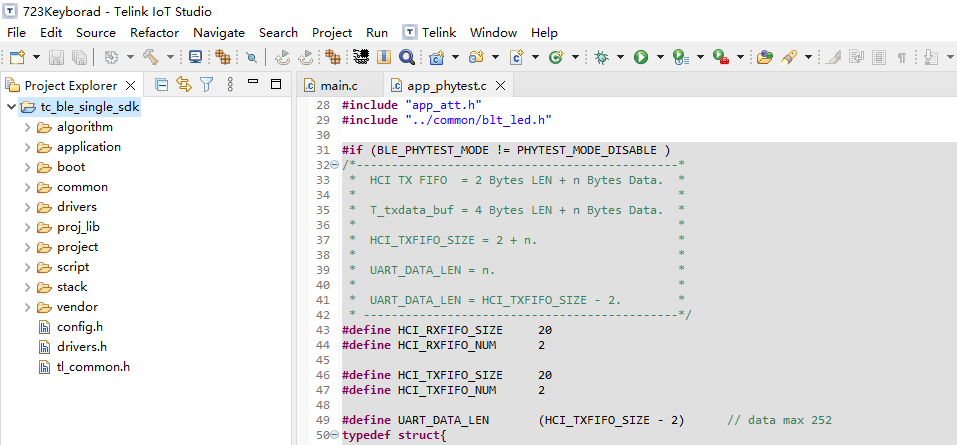957x445 pixels.
Task: Click the New Source Folder icon
Action: coord(476,57)
